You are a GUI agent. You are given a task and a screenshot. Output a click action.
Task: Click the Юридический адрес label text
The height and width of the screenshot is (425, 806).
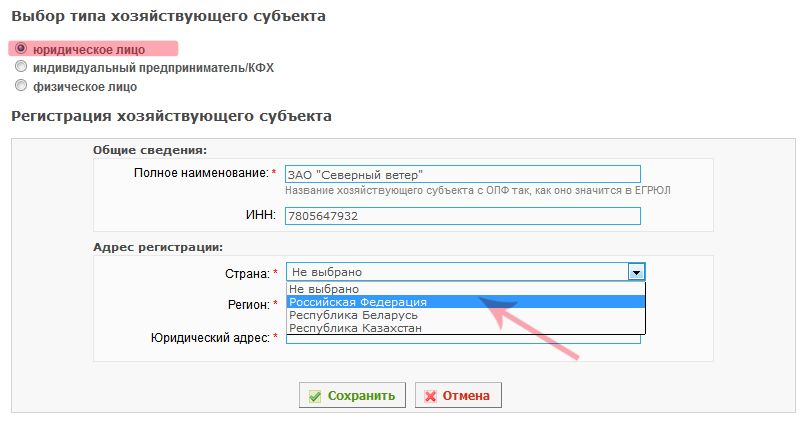click(x=210, y=338)
